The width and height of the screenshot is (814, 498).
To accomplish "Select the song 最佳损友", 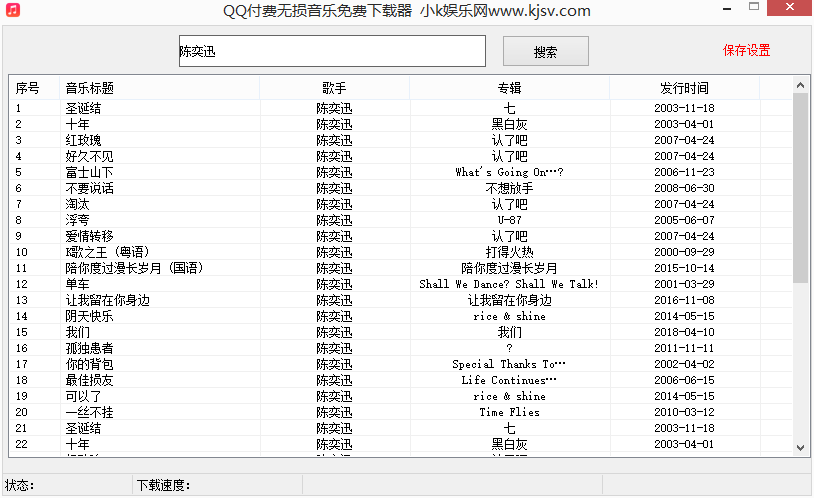I will pyautogui.click(x=89, y=381).
